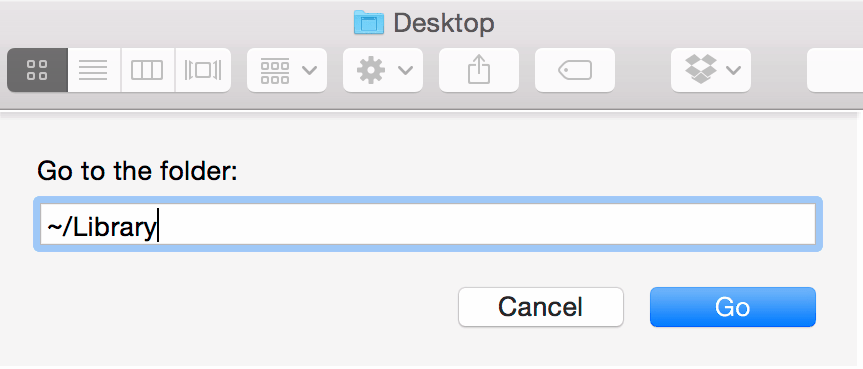Click the Dropbox toolbar icon
863x369 pixels.
[x=701, y=69]
